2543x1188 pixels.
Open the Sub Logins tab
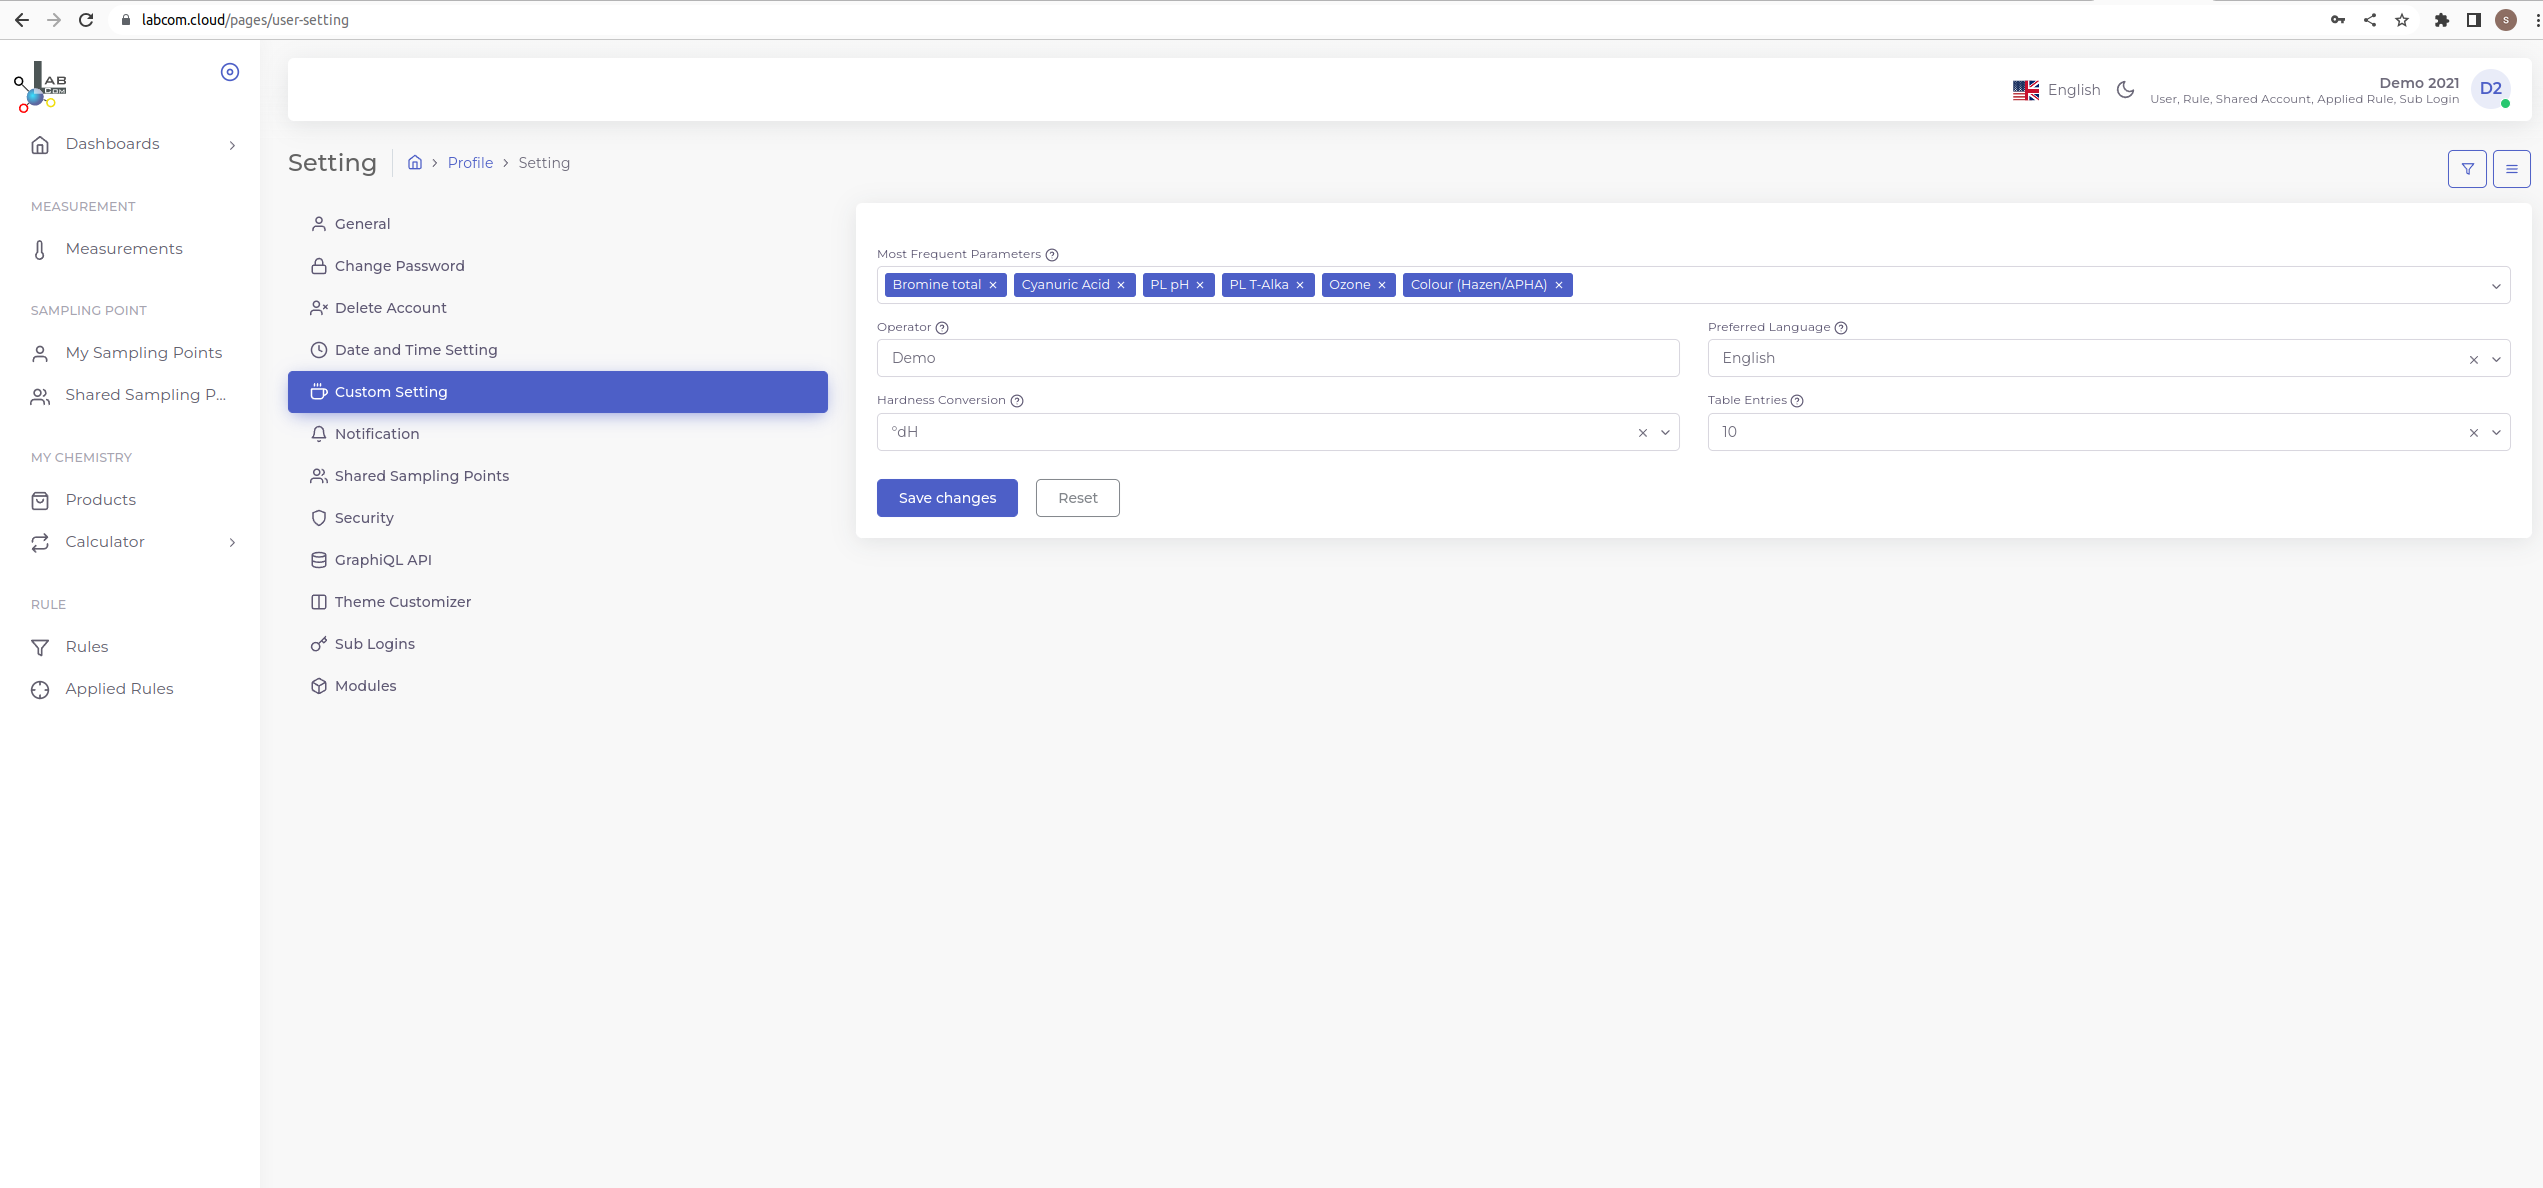tap(558, 644)
